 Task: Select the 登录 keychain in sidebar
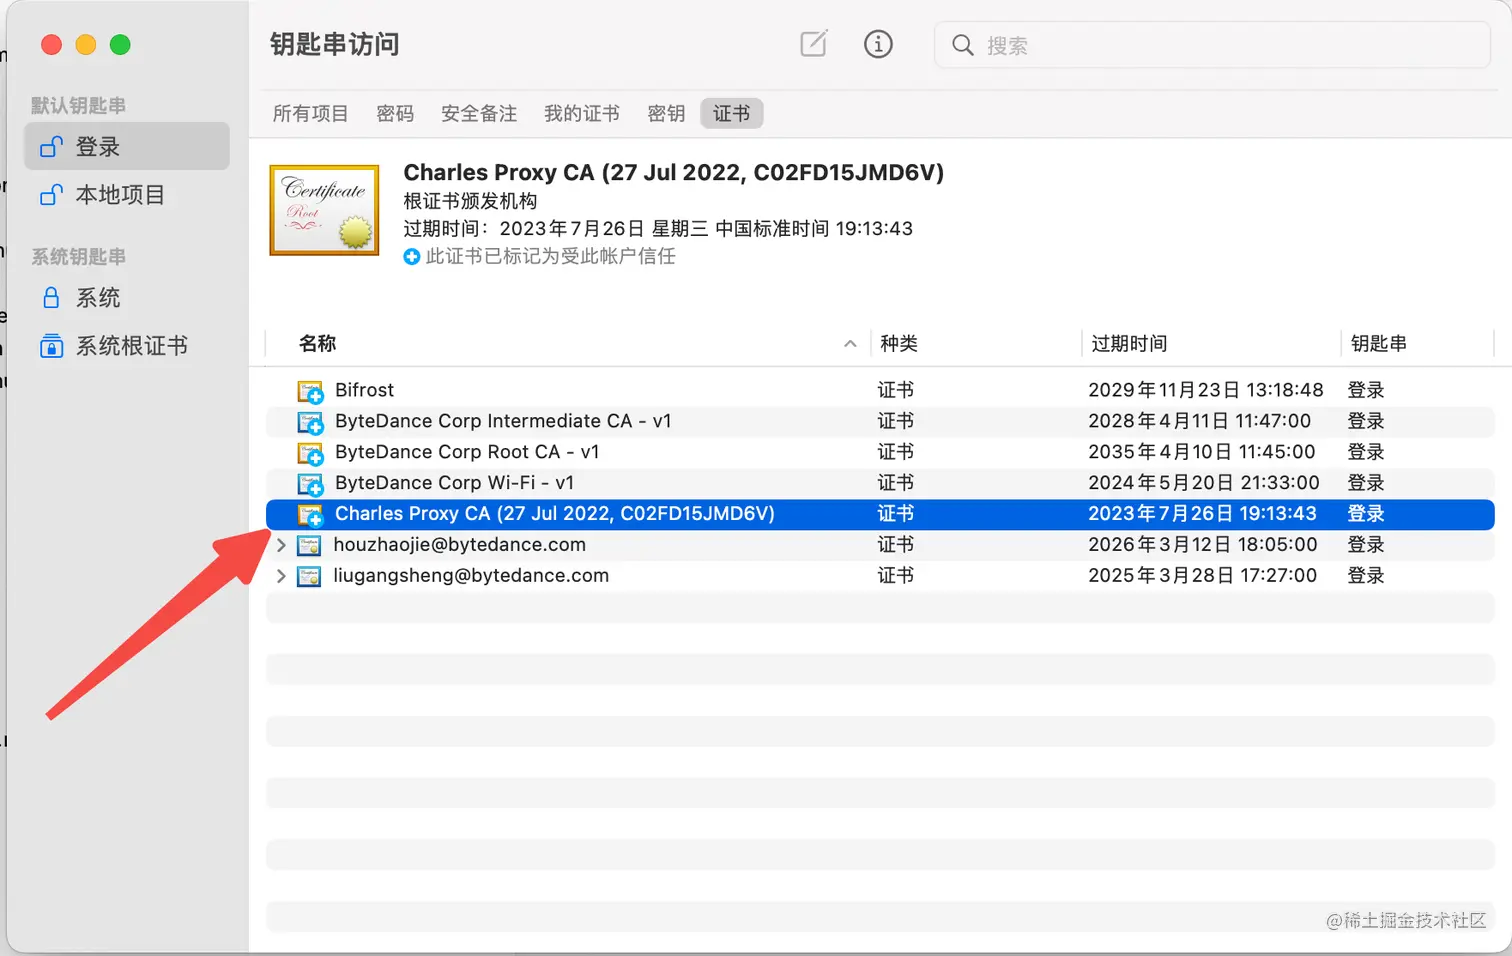(127, 146)
